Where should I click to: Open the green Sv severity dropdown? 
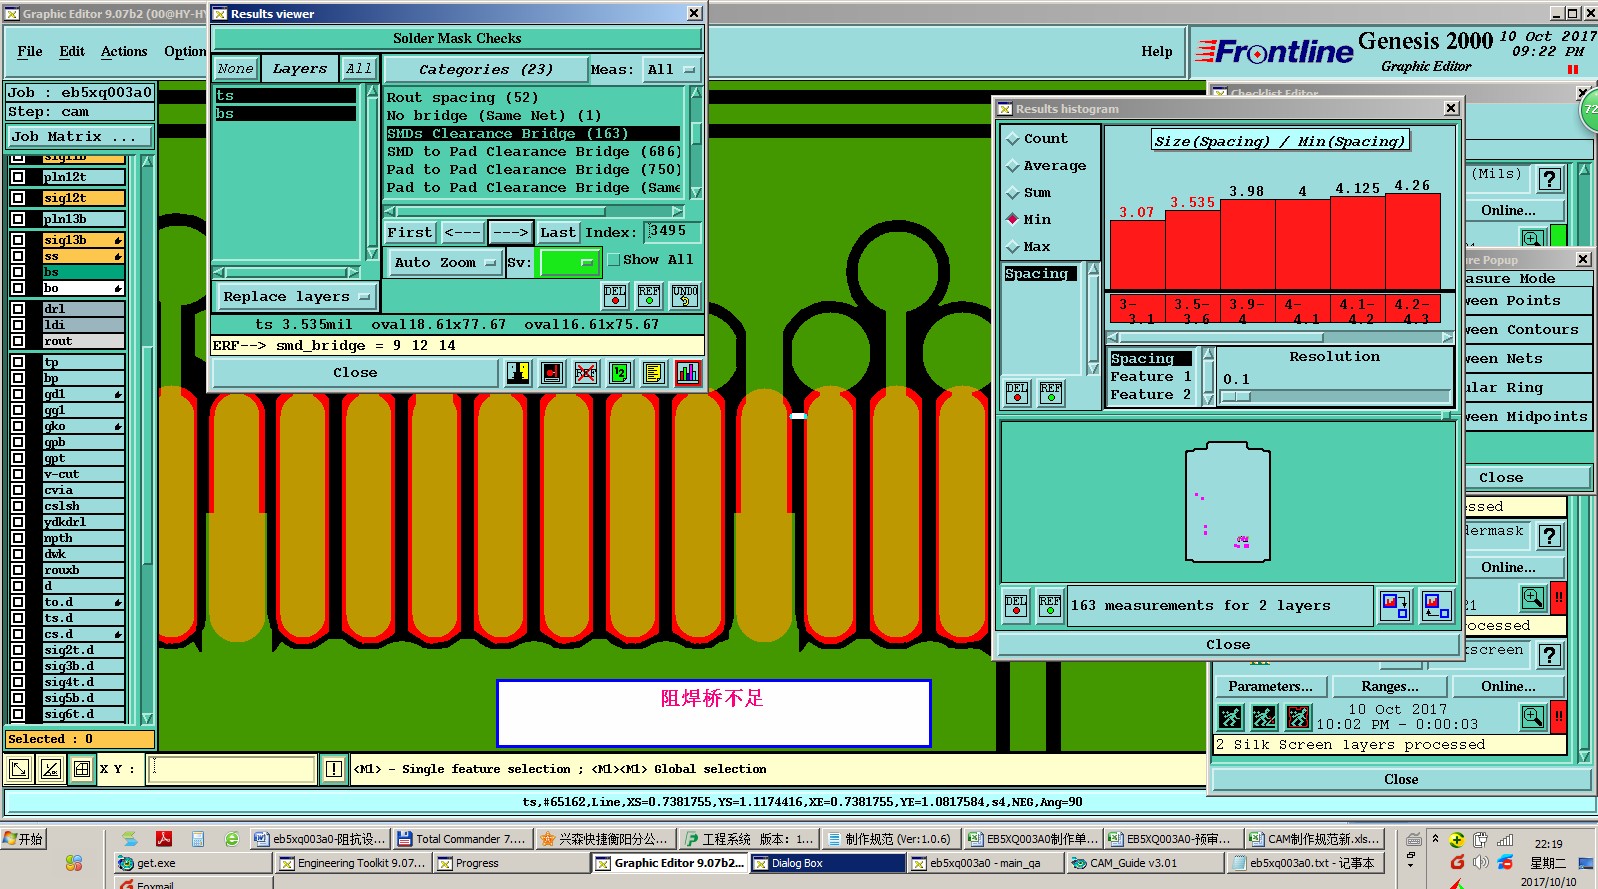tap(568, 263)
